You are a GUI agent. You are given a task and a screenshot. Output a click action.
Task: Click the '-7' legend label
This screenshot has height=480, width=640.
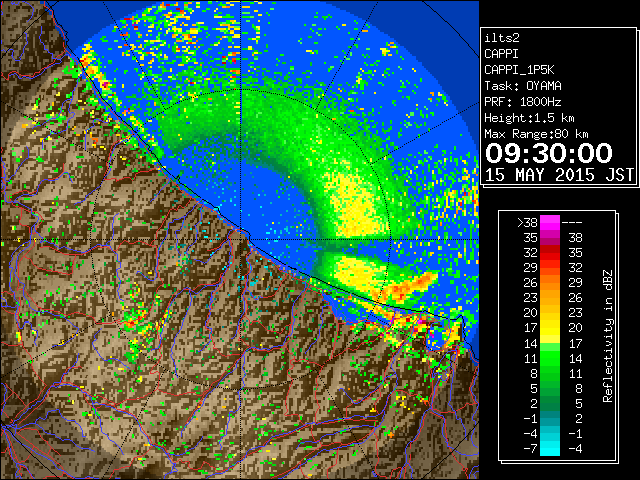coord(530,449)
